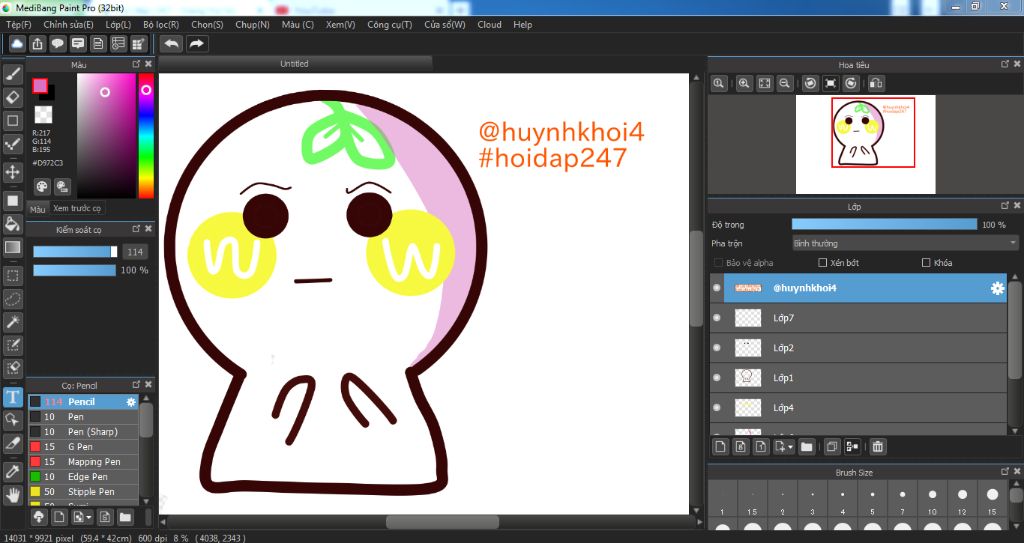Open the Cloud icon in top toolbar
Screen dimensions: 1024x543
[17, 44]
